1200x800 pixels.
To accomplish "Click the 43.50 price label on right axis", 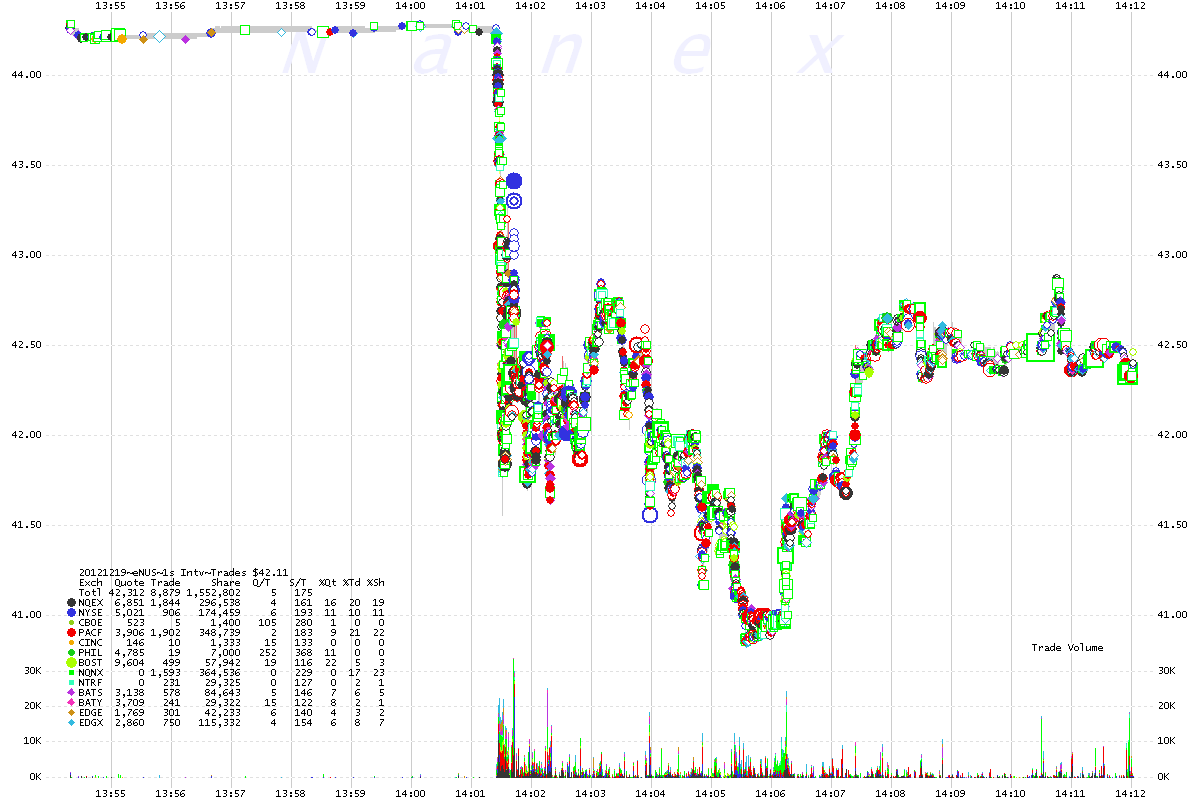I will point(1174,165).
